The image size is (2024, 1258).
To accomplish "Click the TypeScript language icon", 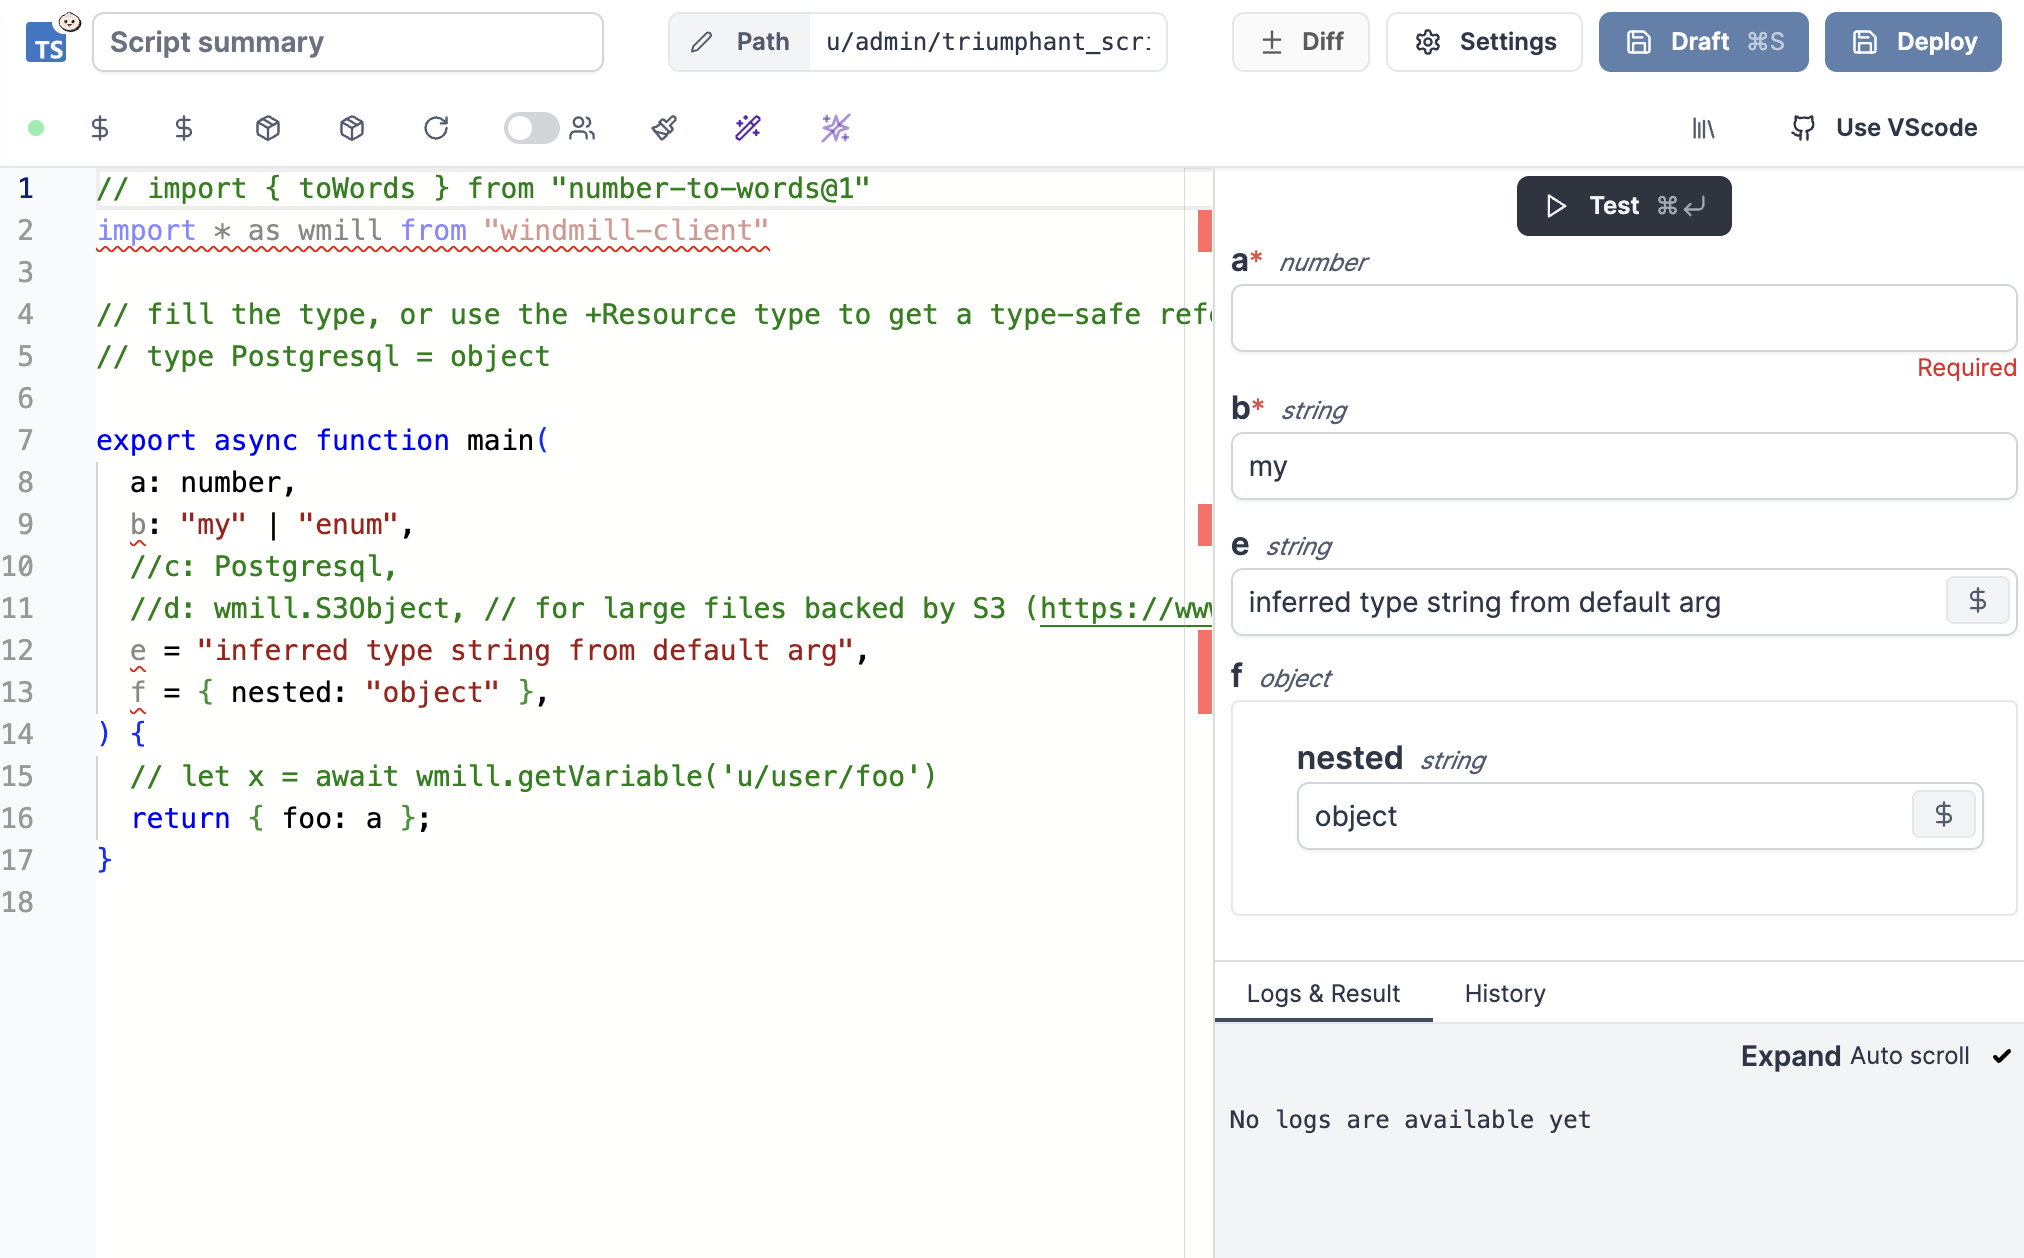I will 47,43.
